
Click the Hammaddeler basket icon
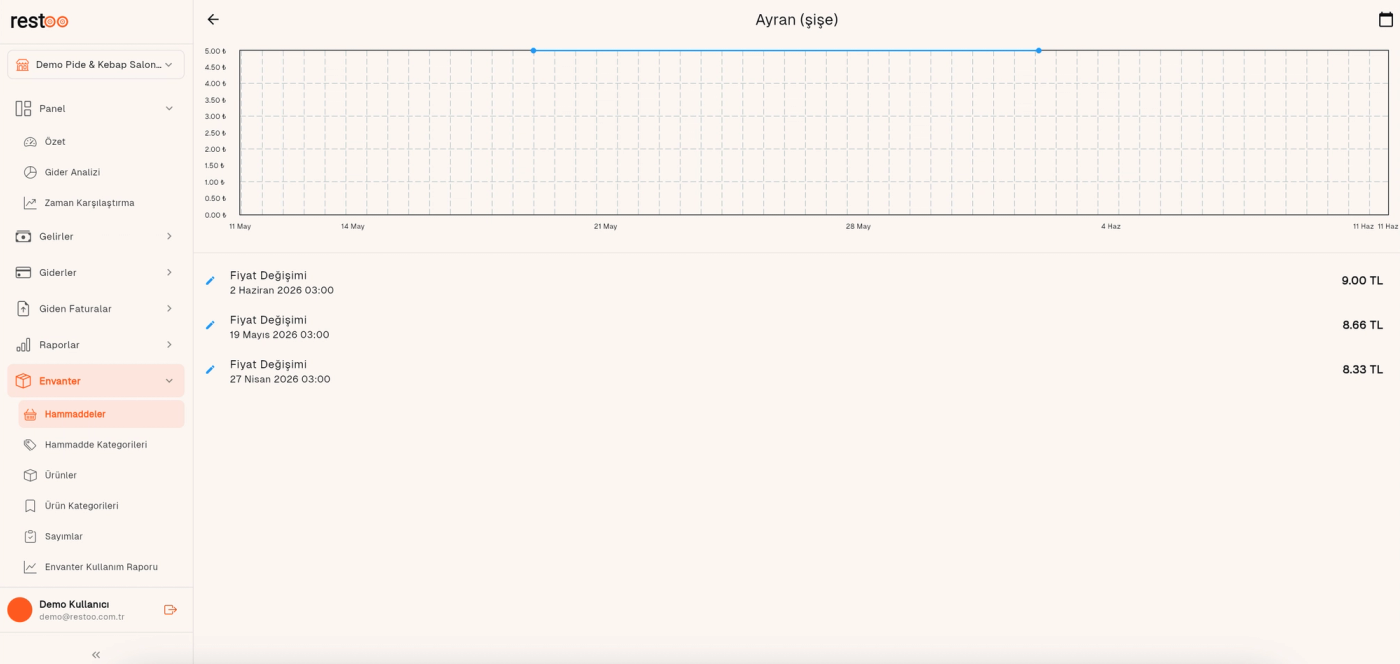coord(30,414)
